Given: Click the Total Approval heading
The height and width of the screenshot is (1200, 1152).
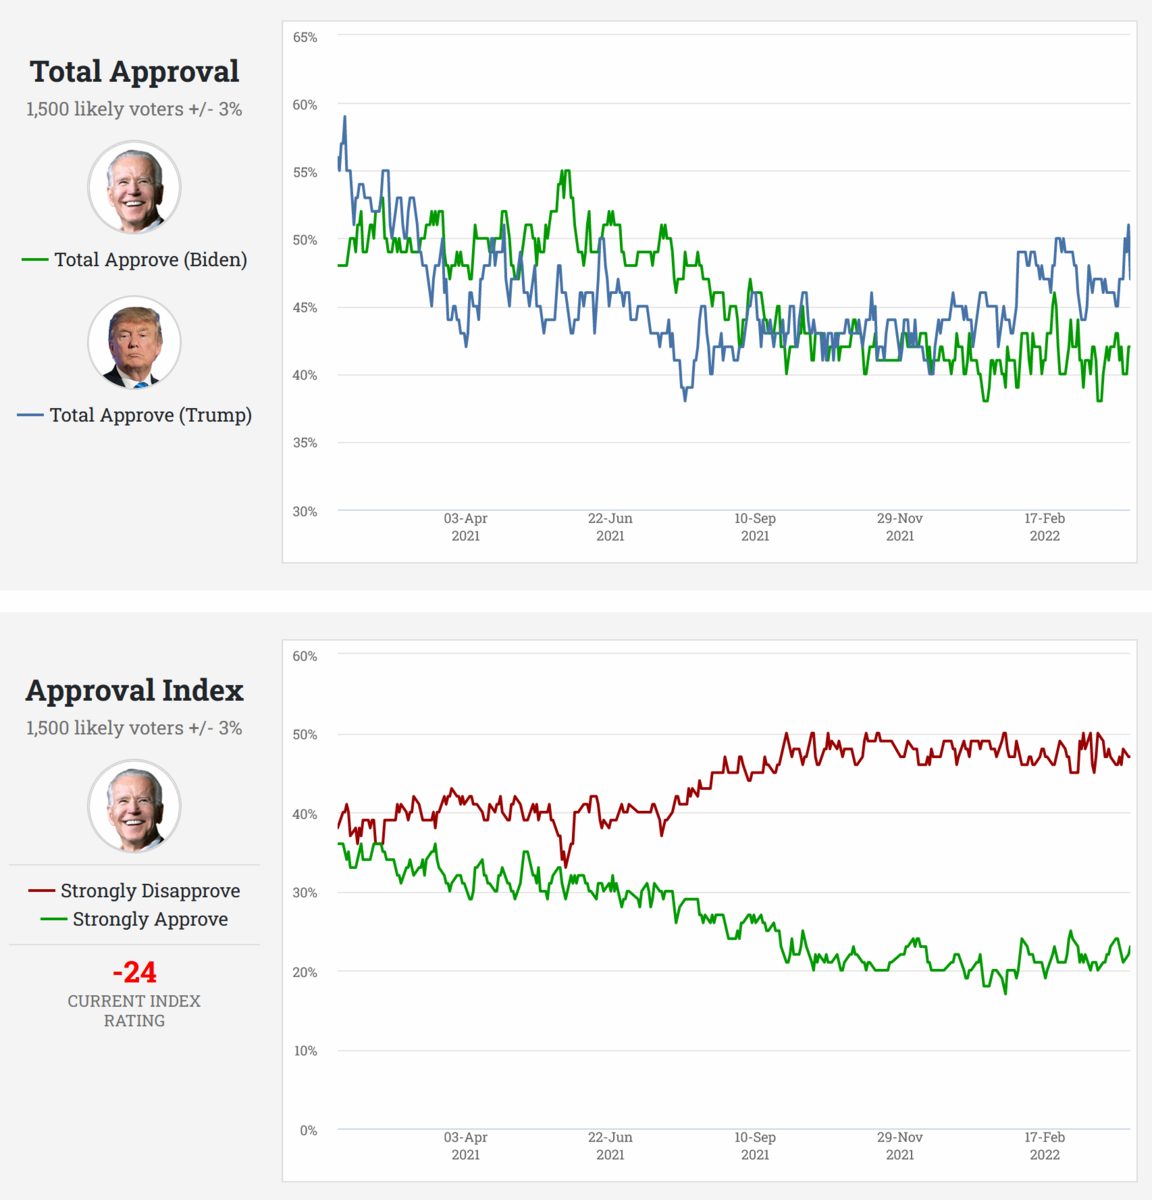Looking at the screenshot, I should (134, 72).
